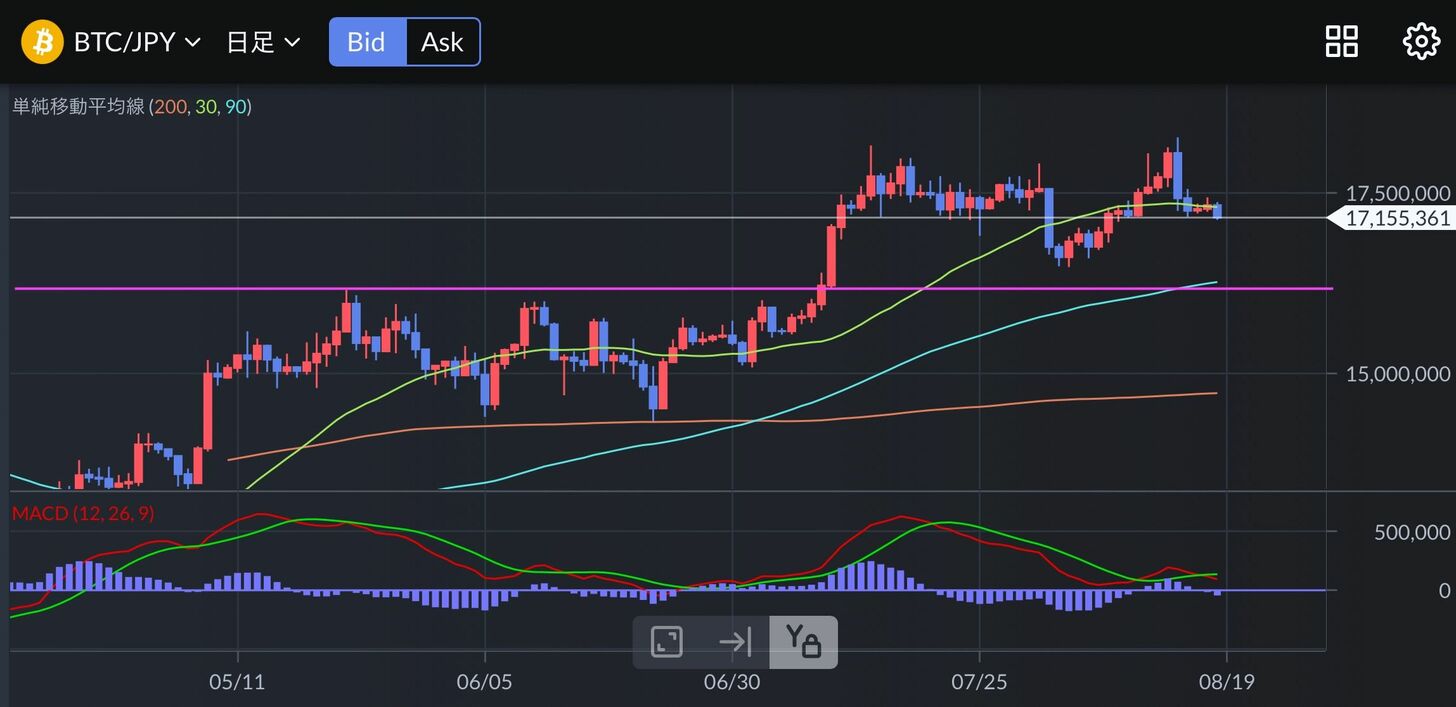Toggle the Y-axis lock
The width and height of the screenshot is (1456, 707).
(803, 641)
